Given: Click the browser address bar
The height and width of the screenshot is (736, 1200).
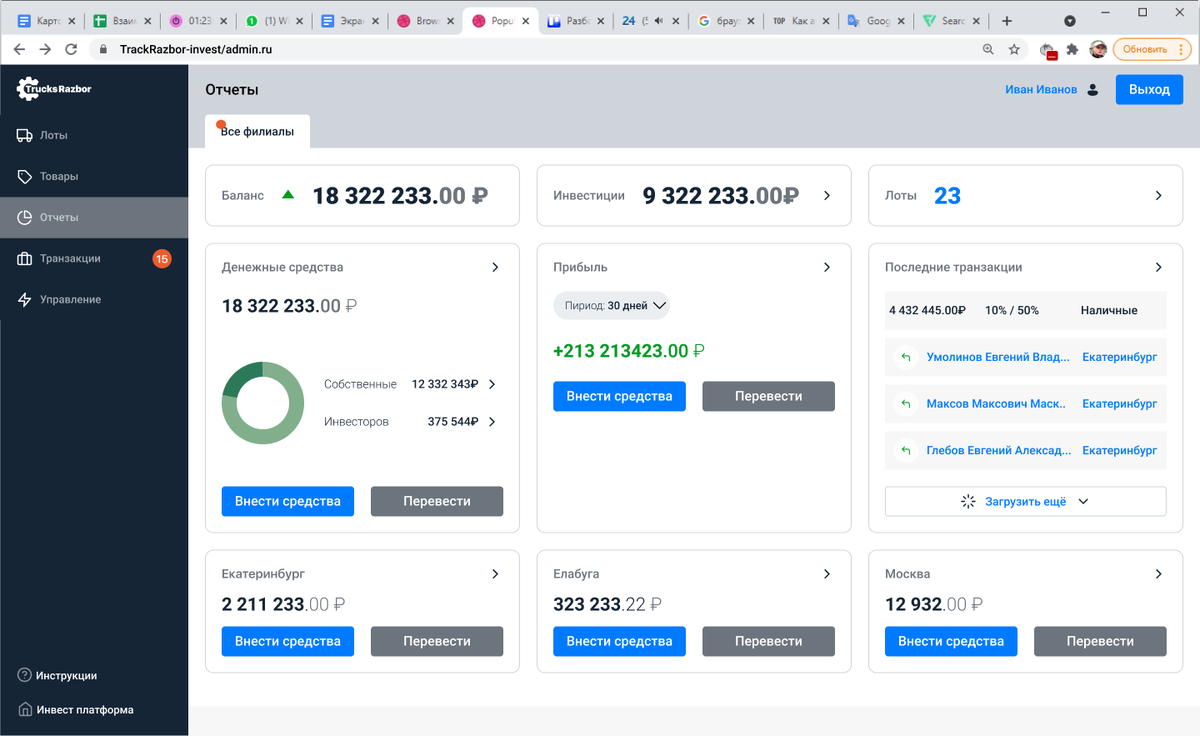Looking at the screenshot, I should pos(300,48).
